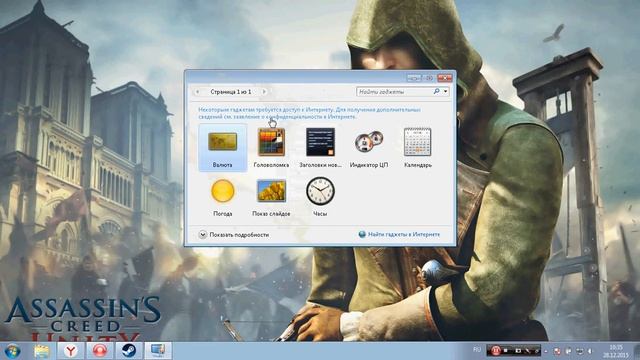Open the red recorder app in taskbar
The image size is (640, 360).
pos(100,351)
